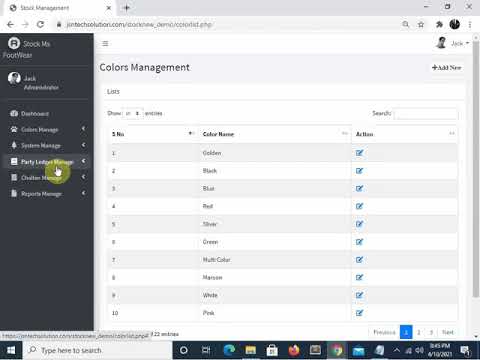The height and width of the screenshot is (360, 480).
Task: Click the zoom magnifier icon in address bar
Action: click(406, 24)
